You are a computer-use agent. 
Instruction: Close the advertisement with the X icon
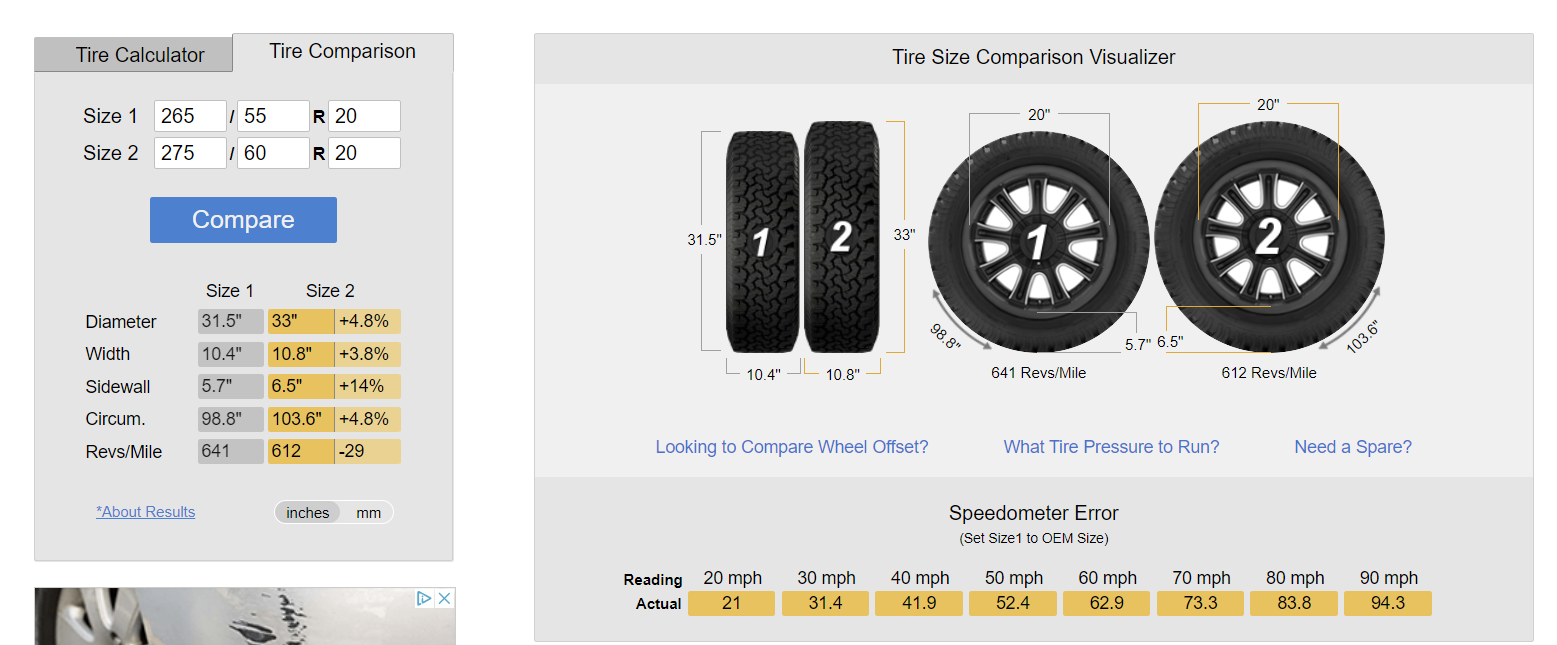(x=445, y=598)
